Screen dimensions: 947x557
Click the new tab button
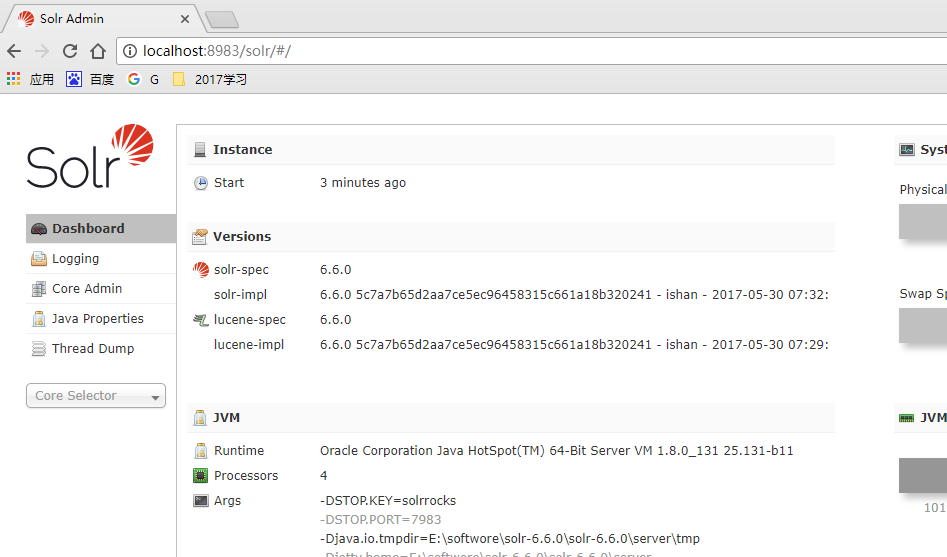pyautogui.click(x=221, y=19)
